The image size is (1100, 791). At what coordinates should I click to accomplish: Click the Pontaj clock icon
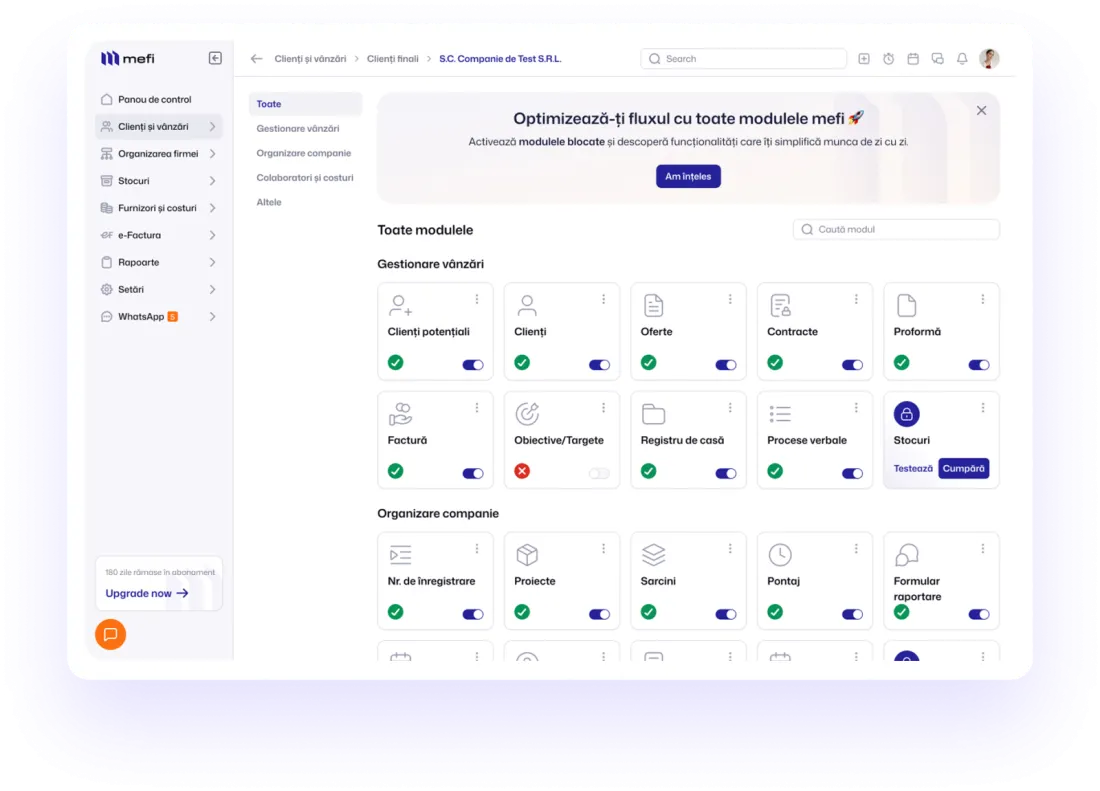pyautogui.click(x=780, y=555)
